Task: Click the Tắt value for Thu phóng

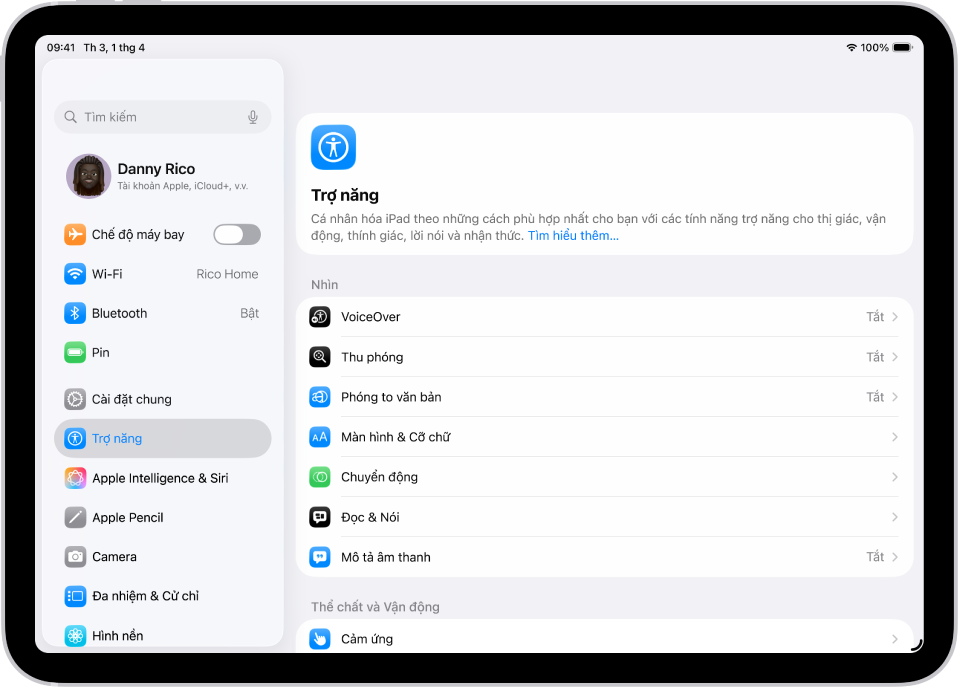Action: (x=875, y=357)
